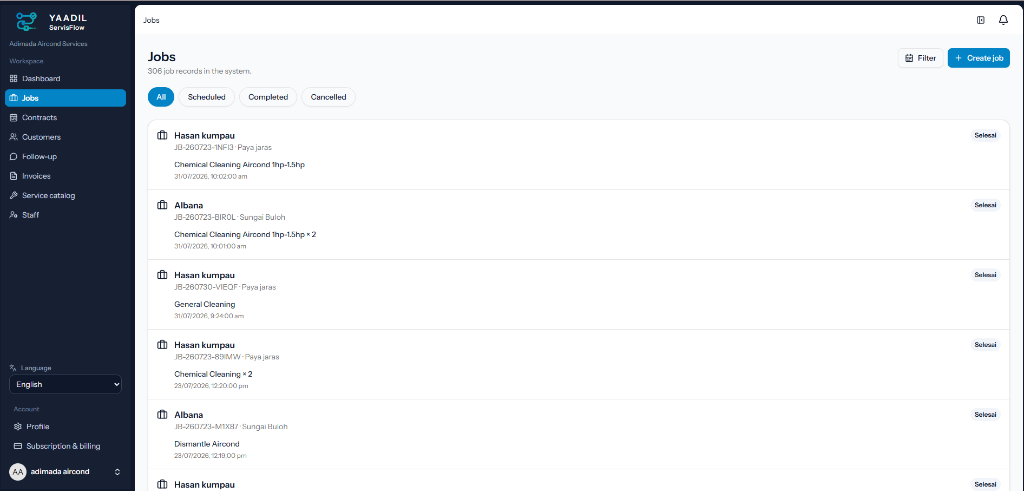
Task: Open the Invoices document icon
Action: click(14, 176)
